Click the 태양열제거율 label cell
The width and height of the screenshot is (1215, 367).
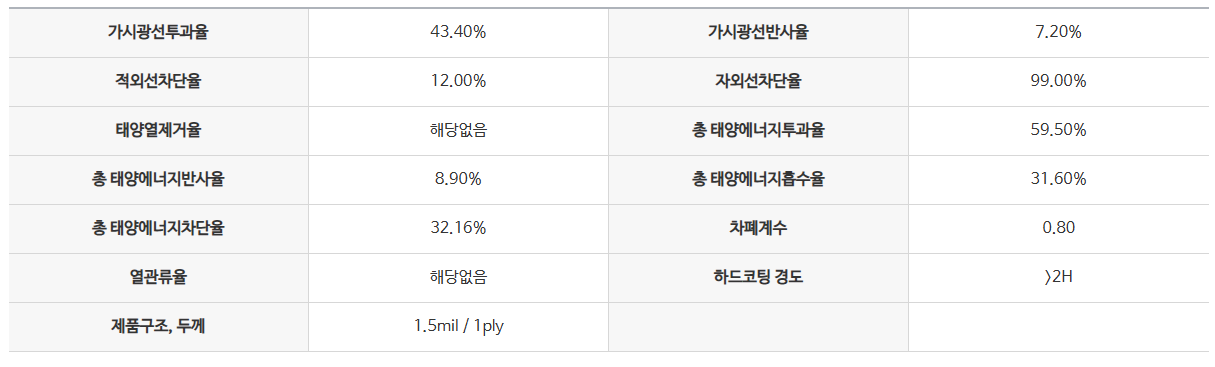(x=158, y=130)
